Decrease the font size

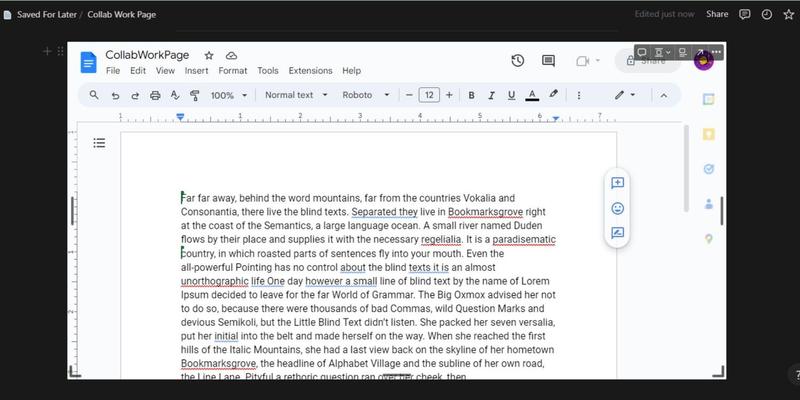409,95
